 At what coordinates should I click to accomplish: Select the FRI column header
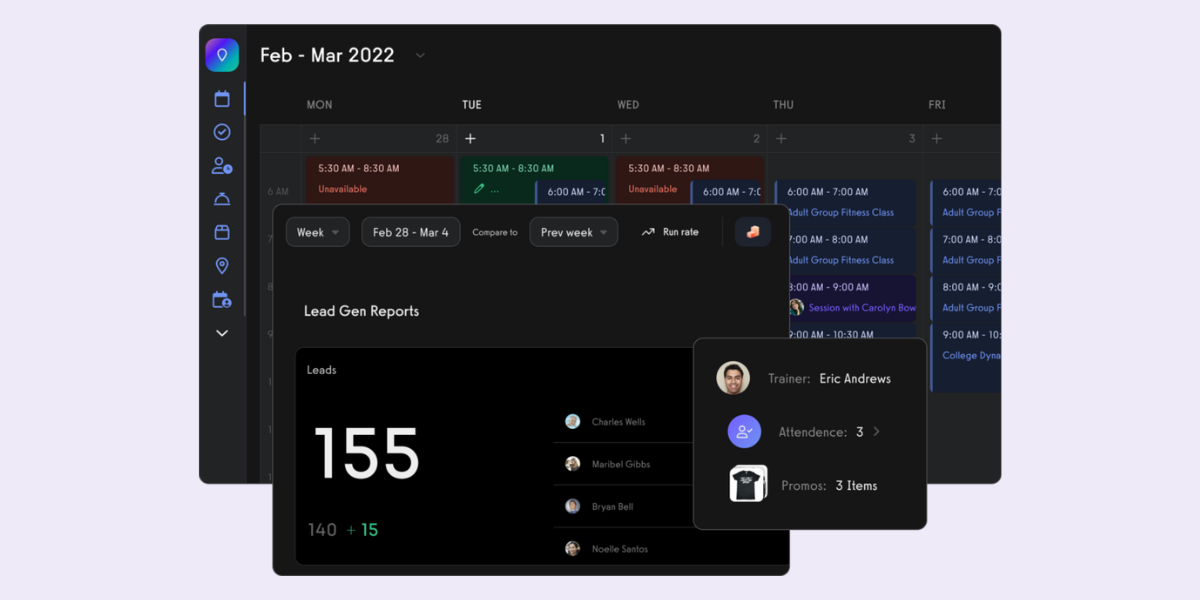(937, 105)
